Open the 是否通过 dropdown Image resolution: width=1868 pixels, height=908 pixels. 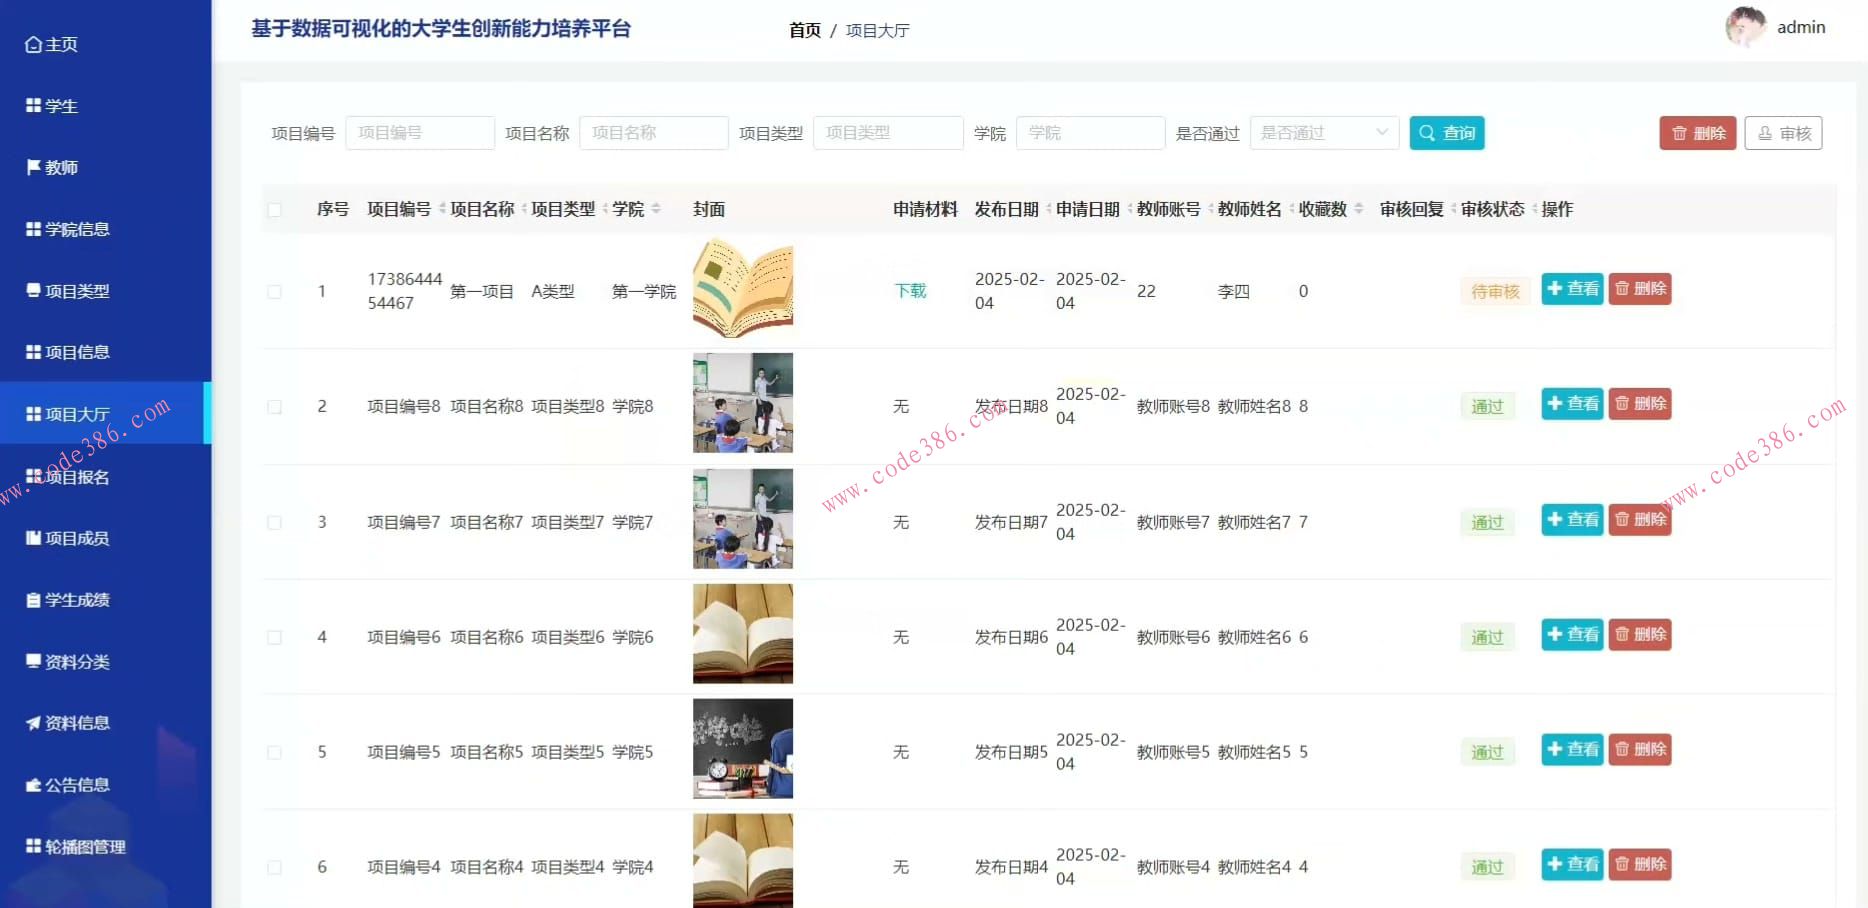click(x=1322, y=132)
